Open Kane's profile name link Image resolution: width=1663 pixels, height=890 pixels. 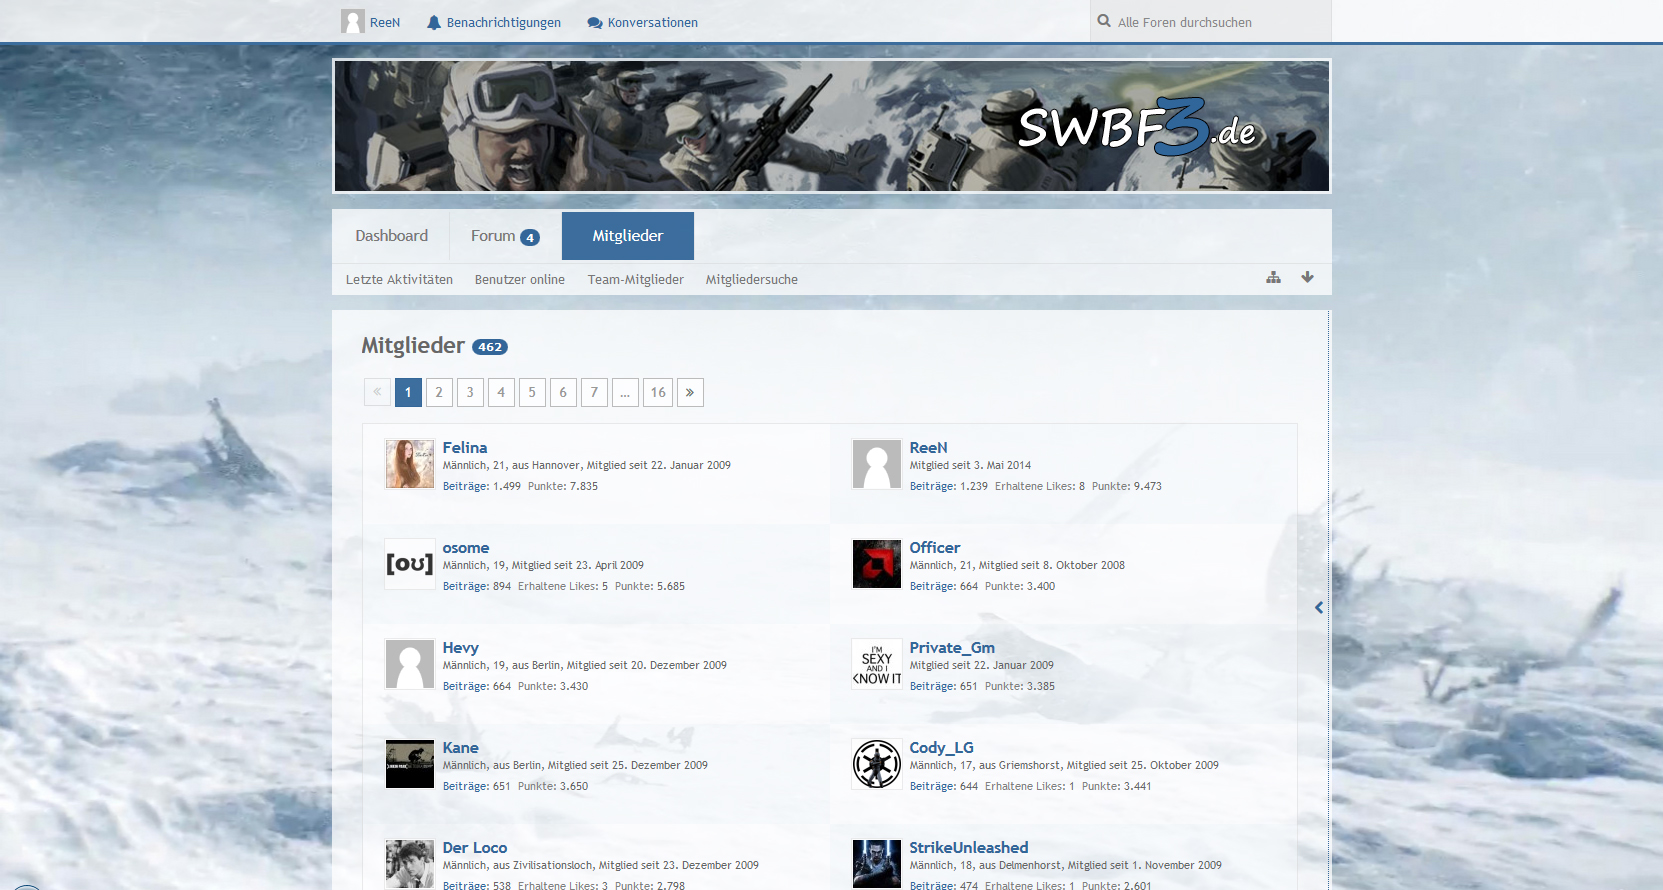(x=461, y=748)
